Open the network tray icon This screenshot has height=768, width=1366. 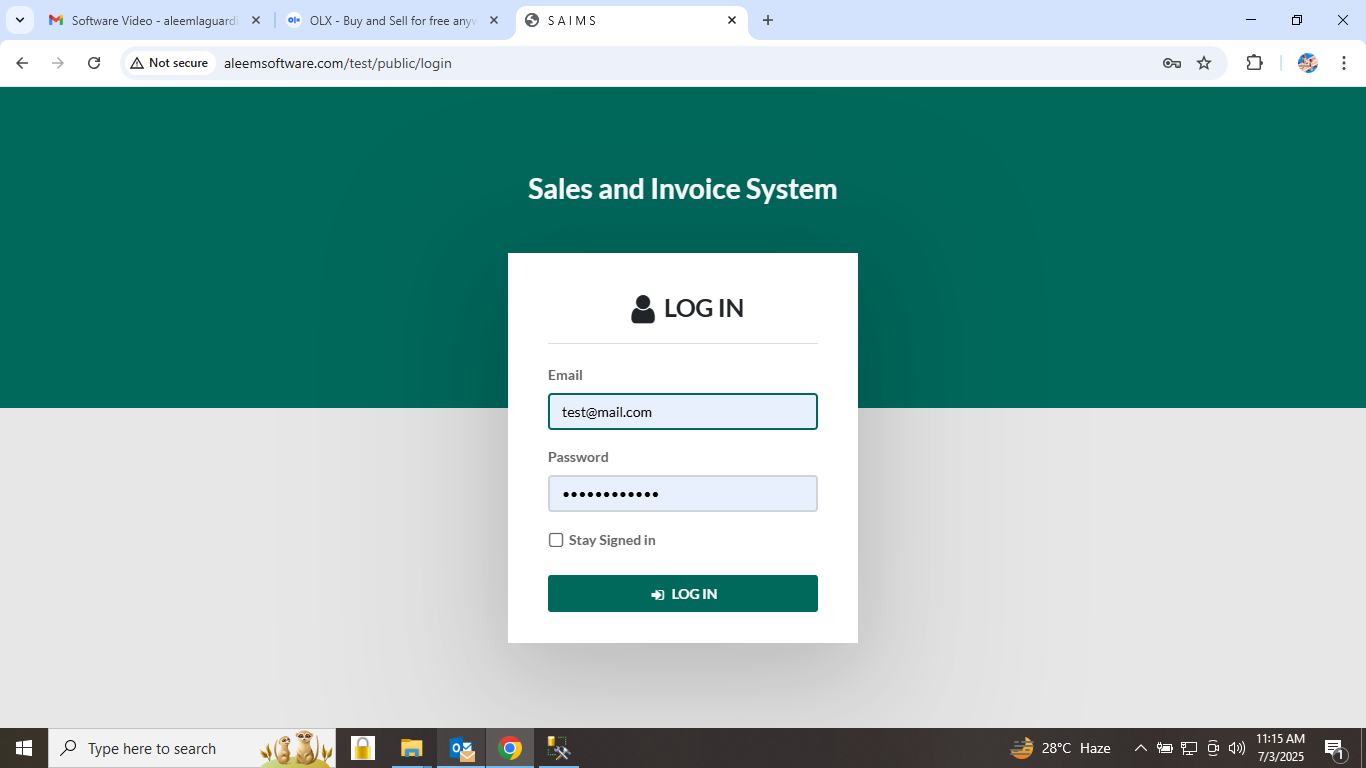coord(1189,748)
